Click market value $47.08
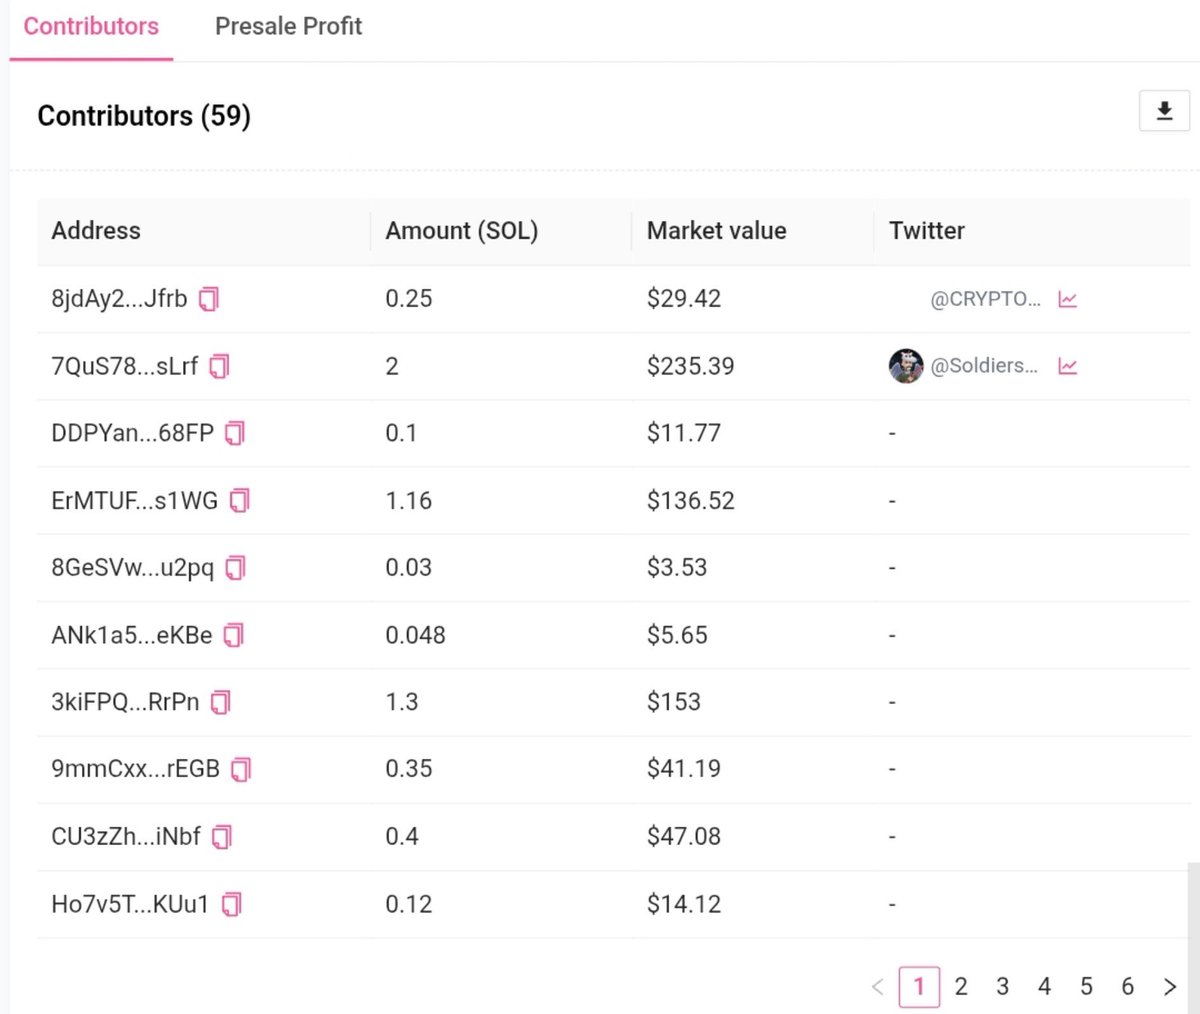 coord(684,836)
